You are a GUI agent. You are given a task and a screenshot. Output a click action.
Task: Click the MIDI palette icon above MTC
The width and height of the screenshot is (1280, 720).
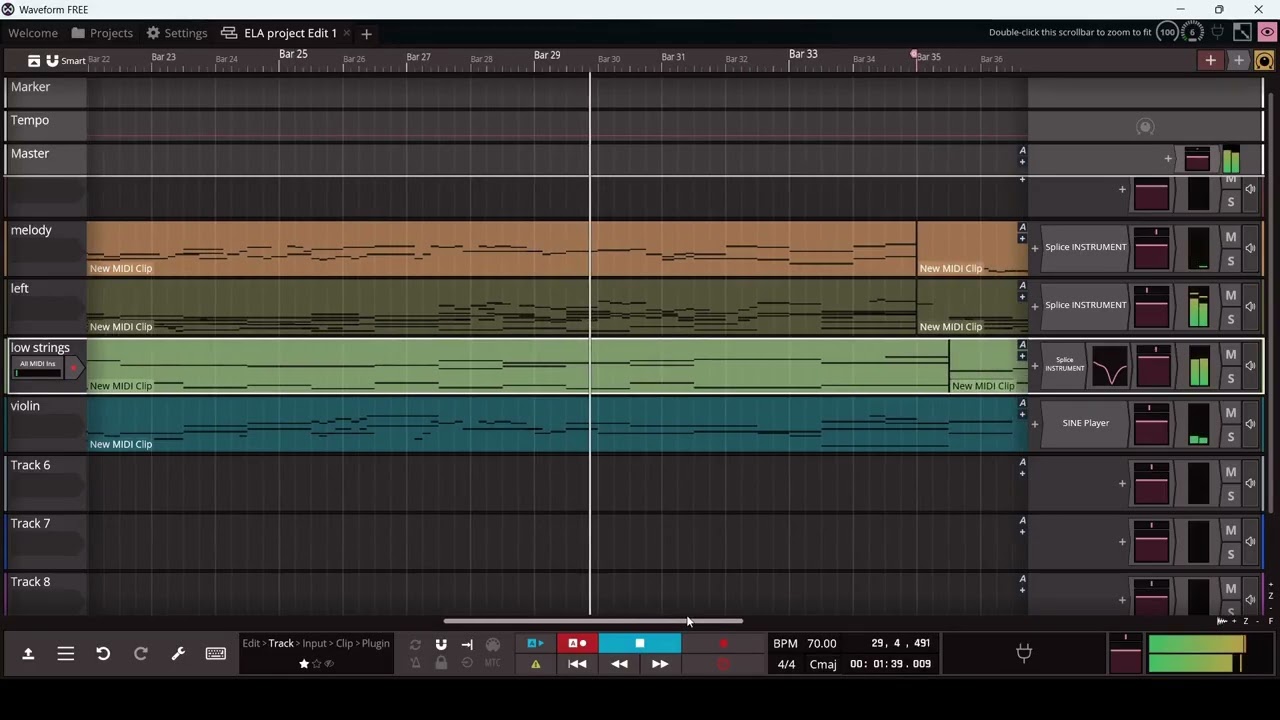[x=492, y=645]
